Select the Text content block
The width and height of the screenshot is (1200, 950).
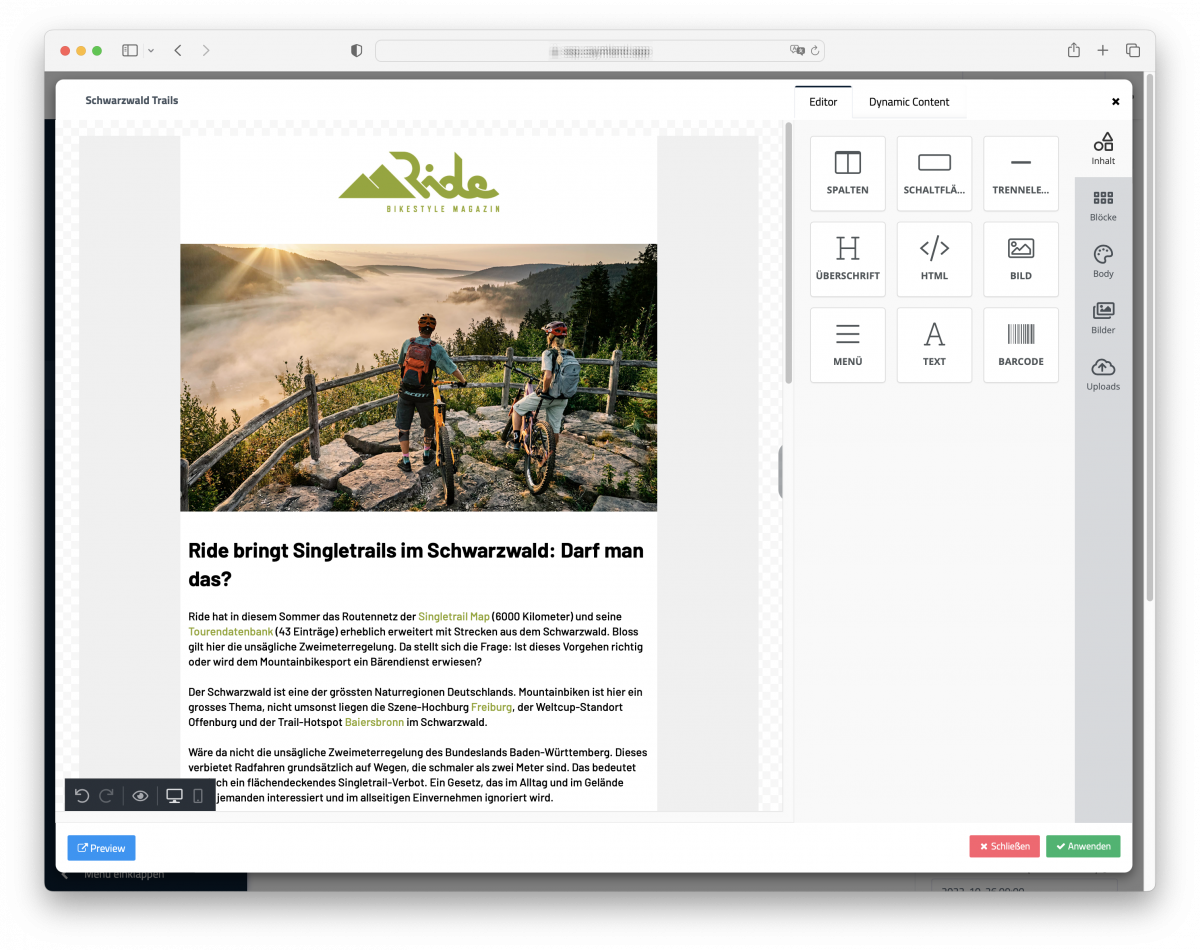coord(934,345)
